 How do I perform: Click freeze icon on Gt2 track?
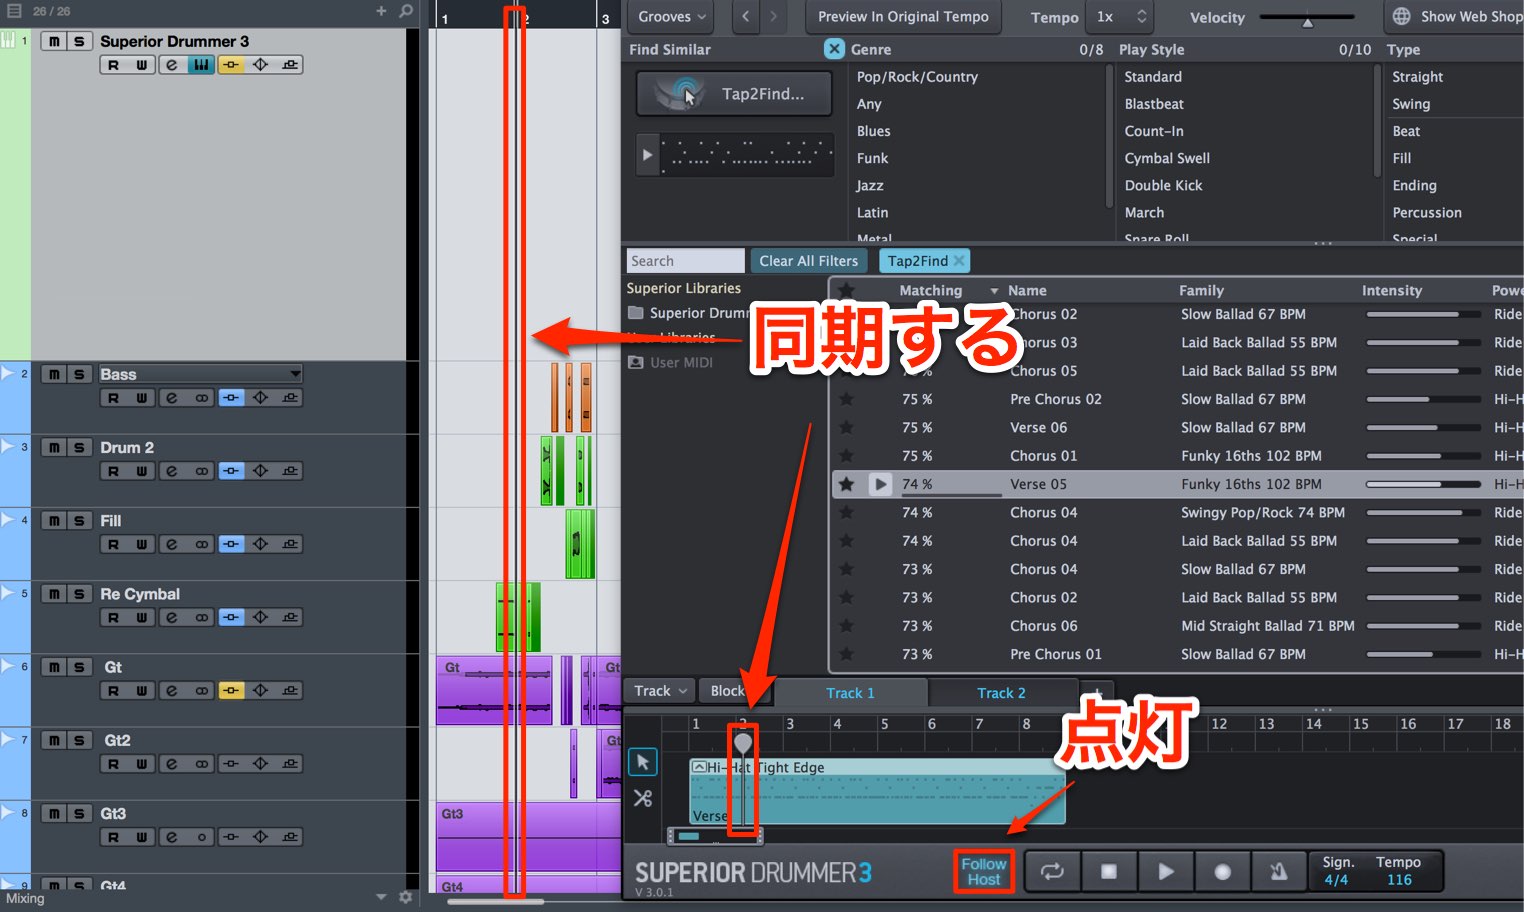click(x=290, y=763)
